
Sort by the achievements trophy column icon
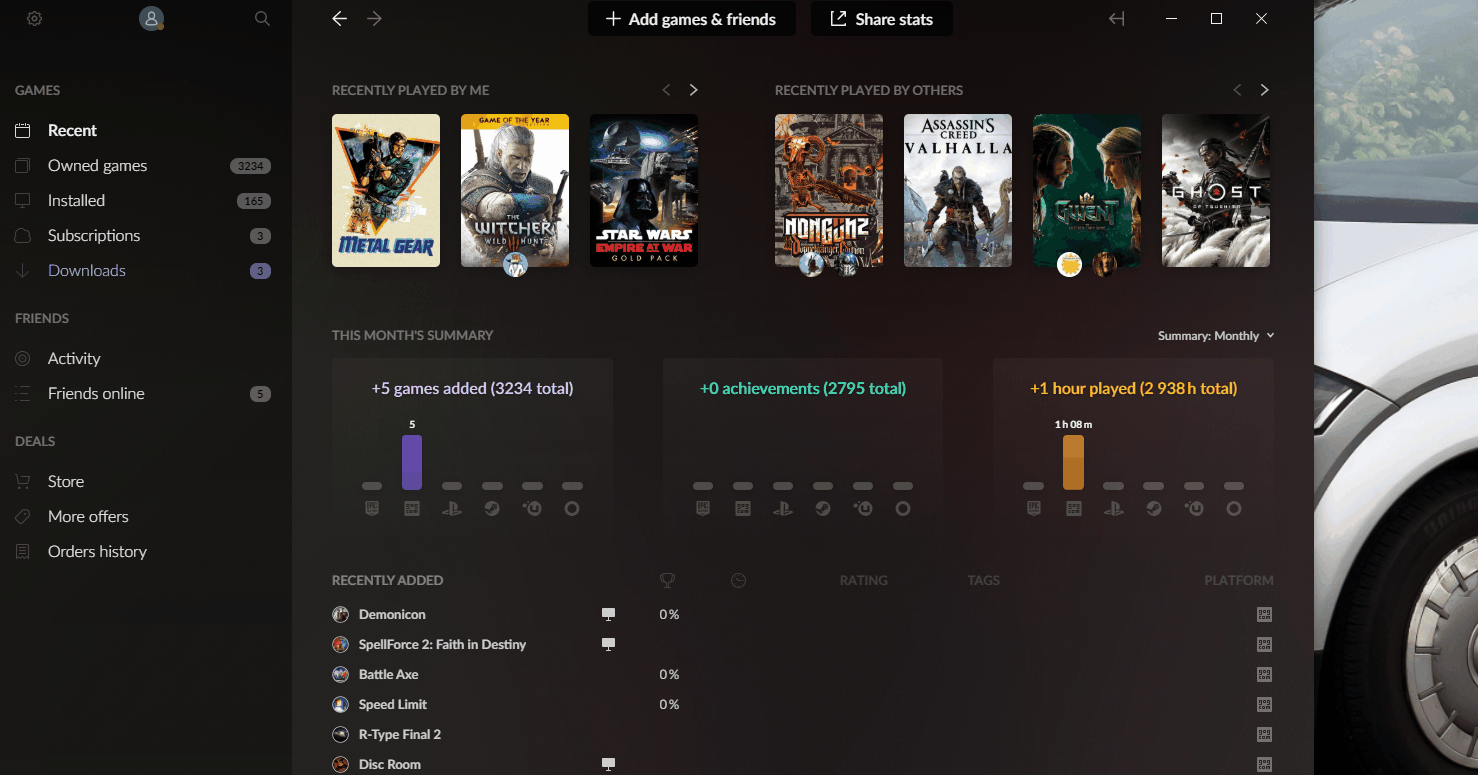pyautogui.click(x=667, y=580)
